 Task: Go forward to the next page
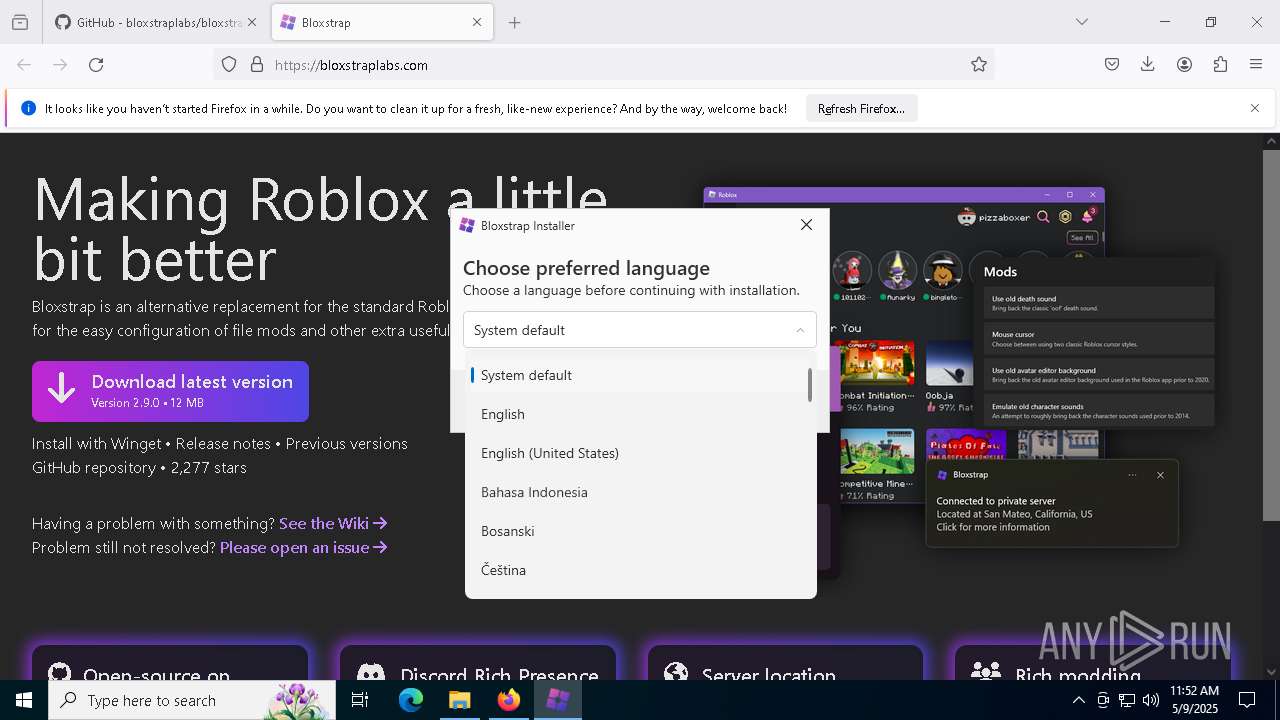(60, 65)
